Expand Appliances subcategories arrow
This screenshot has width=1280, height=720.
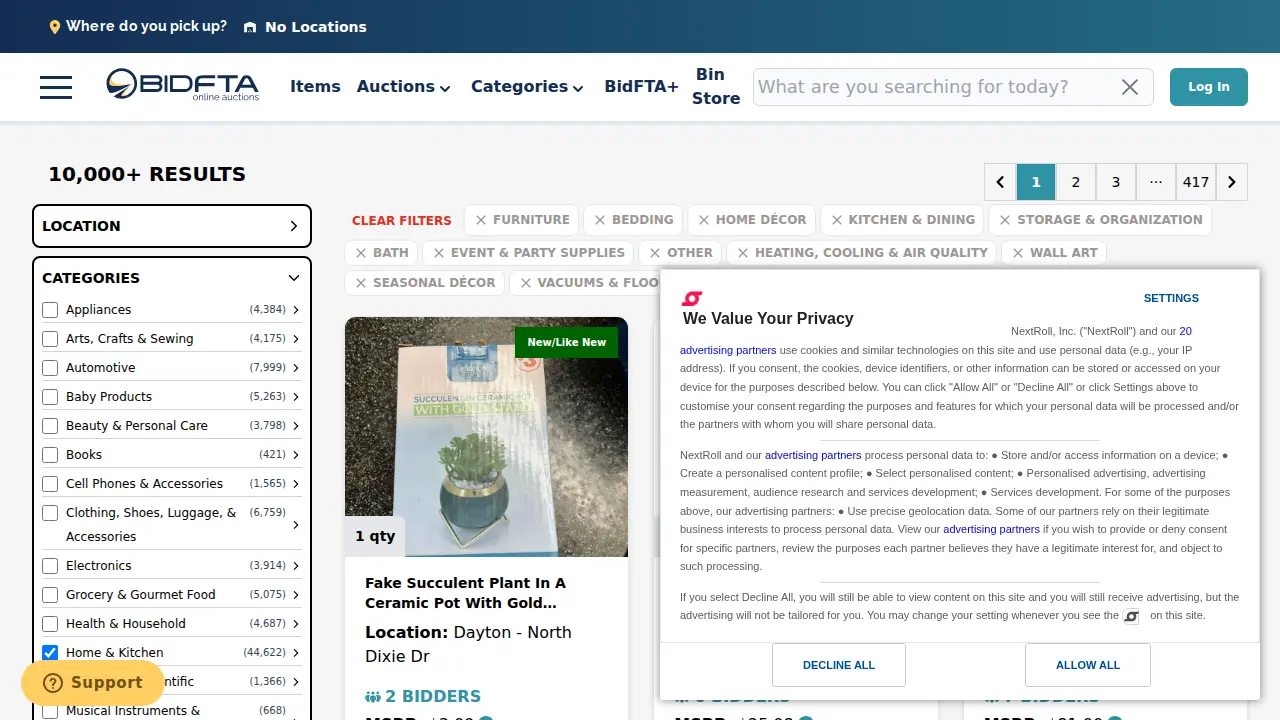[296, 311]
